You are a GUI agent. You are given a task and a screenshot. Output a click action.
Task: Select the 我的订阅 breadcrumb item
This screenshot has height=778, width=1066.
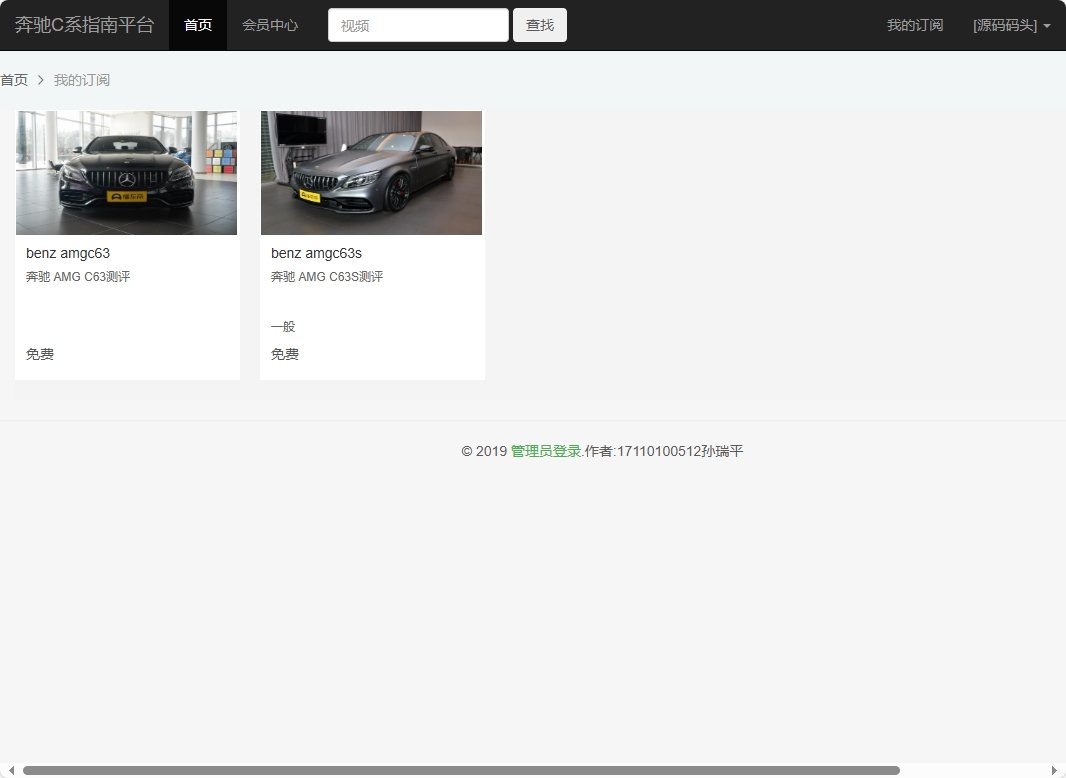coord(82,80)
